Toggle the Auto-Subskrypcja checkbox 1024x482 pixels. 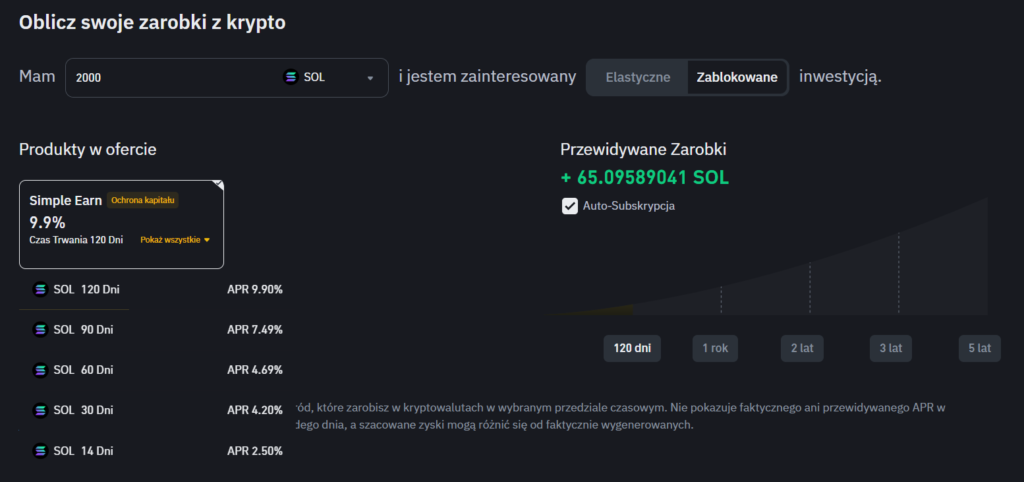click(570, 206)
